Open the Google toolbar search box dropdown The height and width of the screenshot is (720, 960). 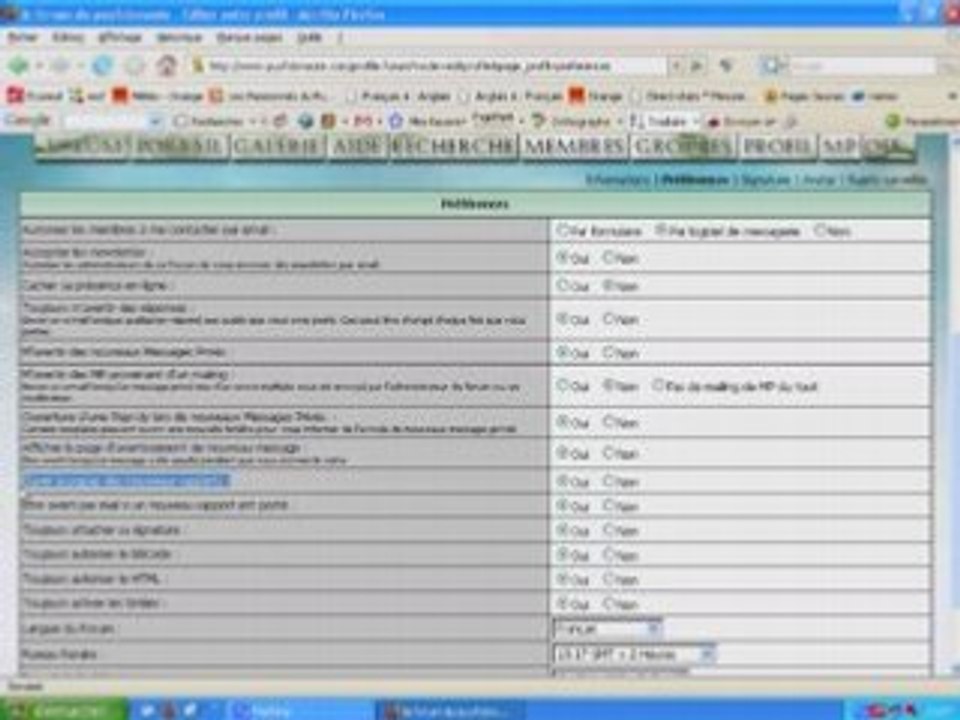(x=156, y=121)
